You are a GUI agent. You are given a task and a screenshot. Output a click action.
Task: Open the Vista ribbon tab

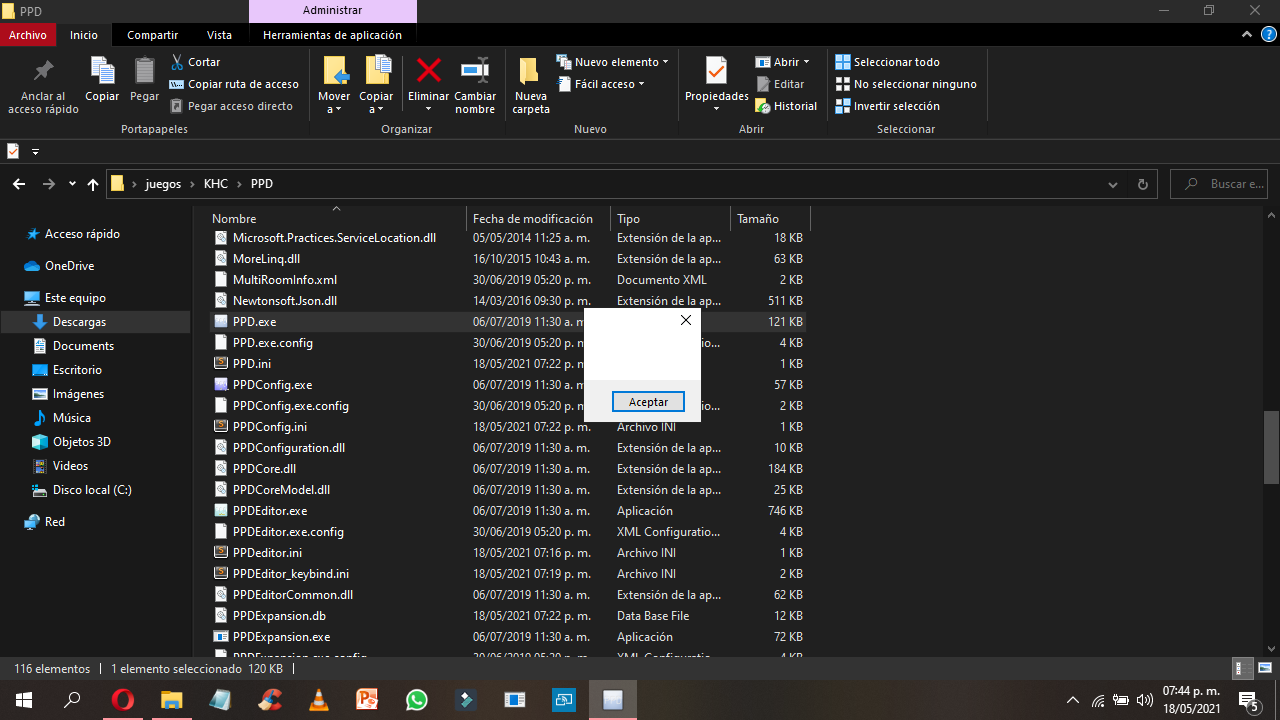tap(219, 35)
